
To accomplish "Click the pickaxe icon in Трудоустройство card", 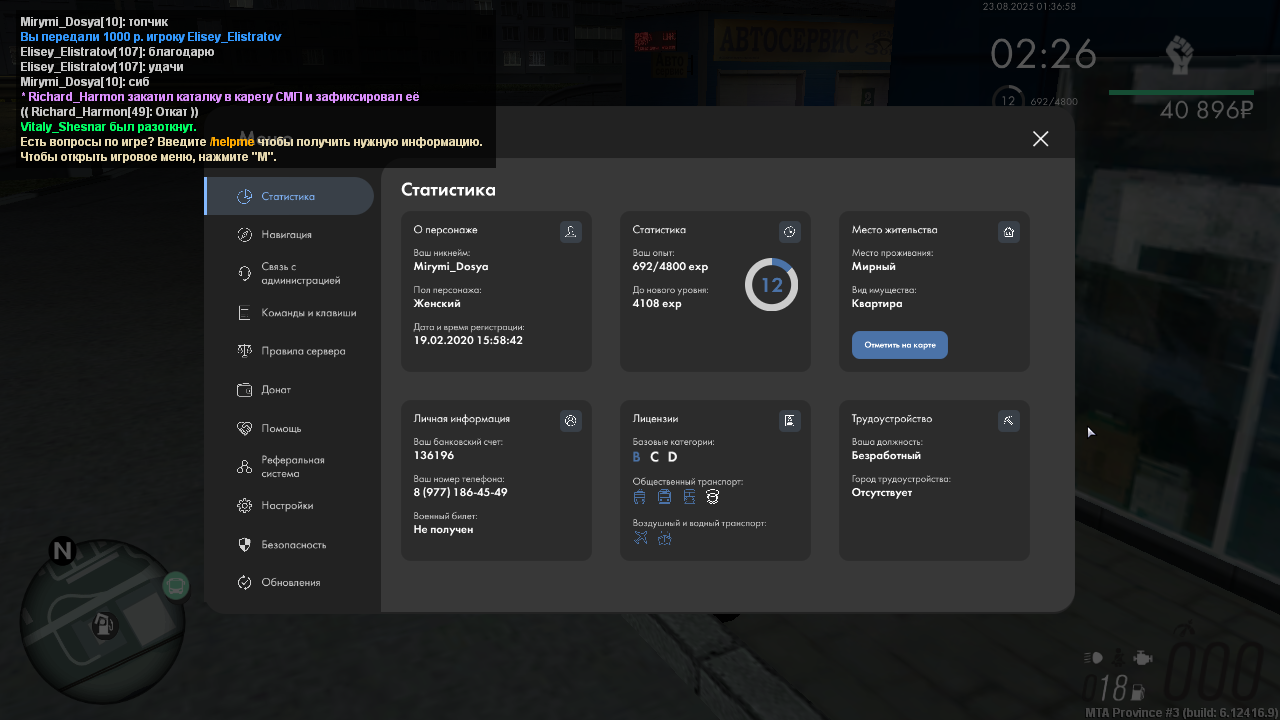I will [1008, 421].
